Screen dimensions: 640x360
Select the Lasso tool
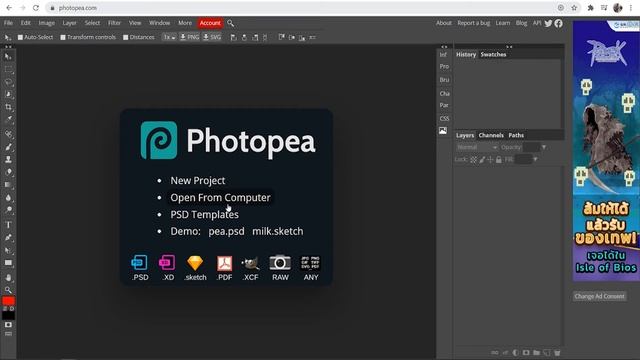point(8,82)
